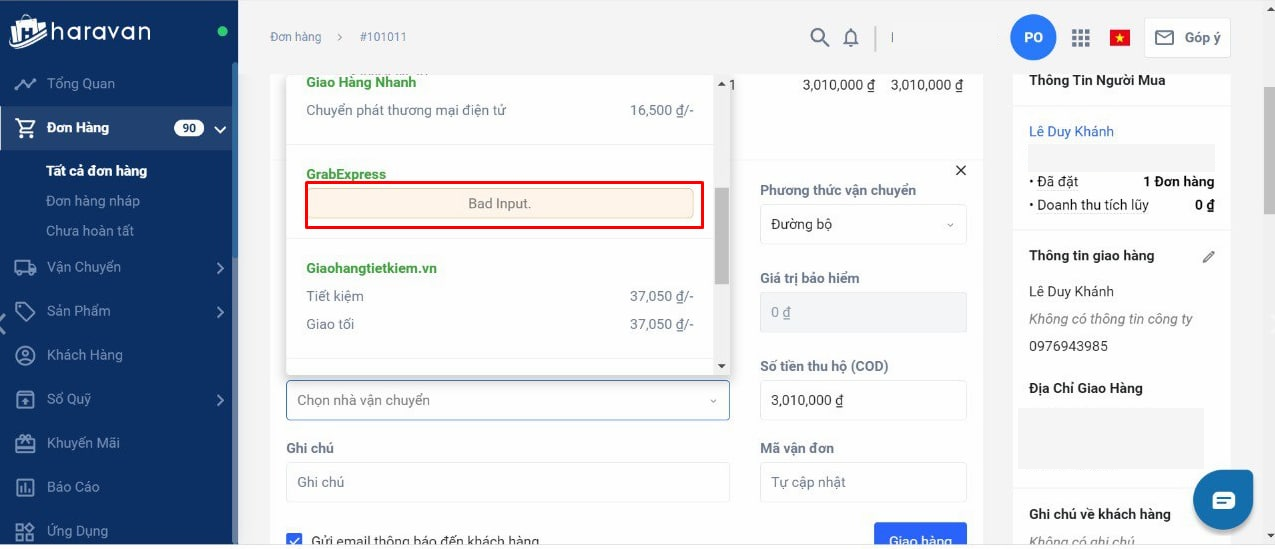Open Tổng Quan overview menu
This screenshot has width=1275, height=549.
(80, 83)
